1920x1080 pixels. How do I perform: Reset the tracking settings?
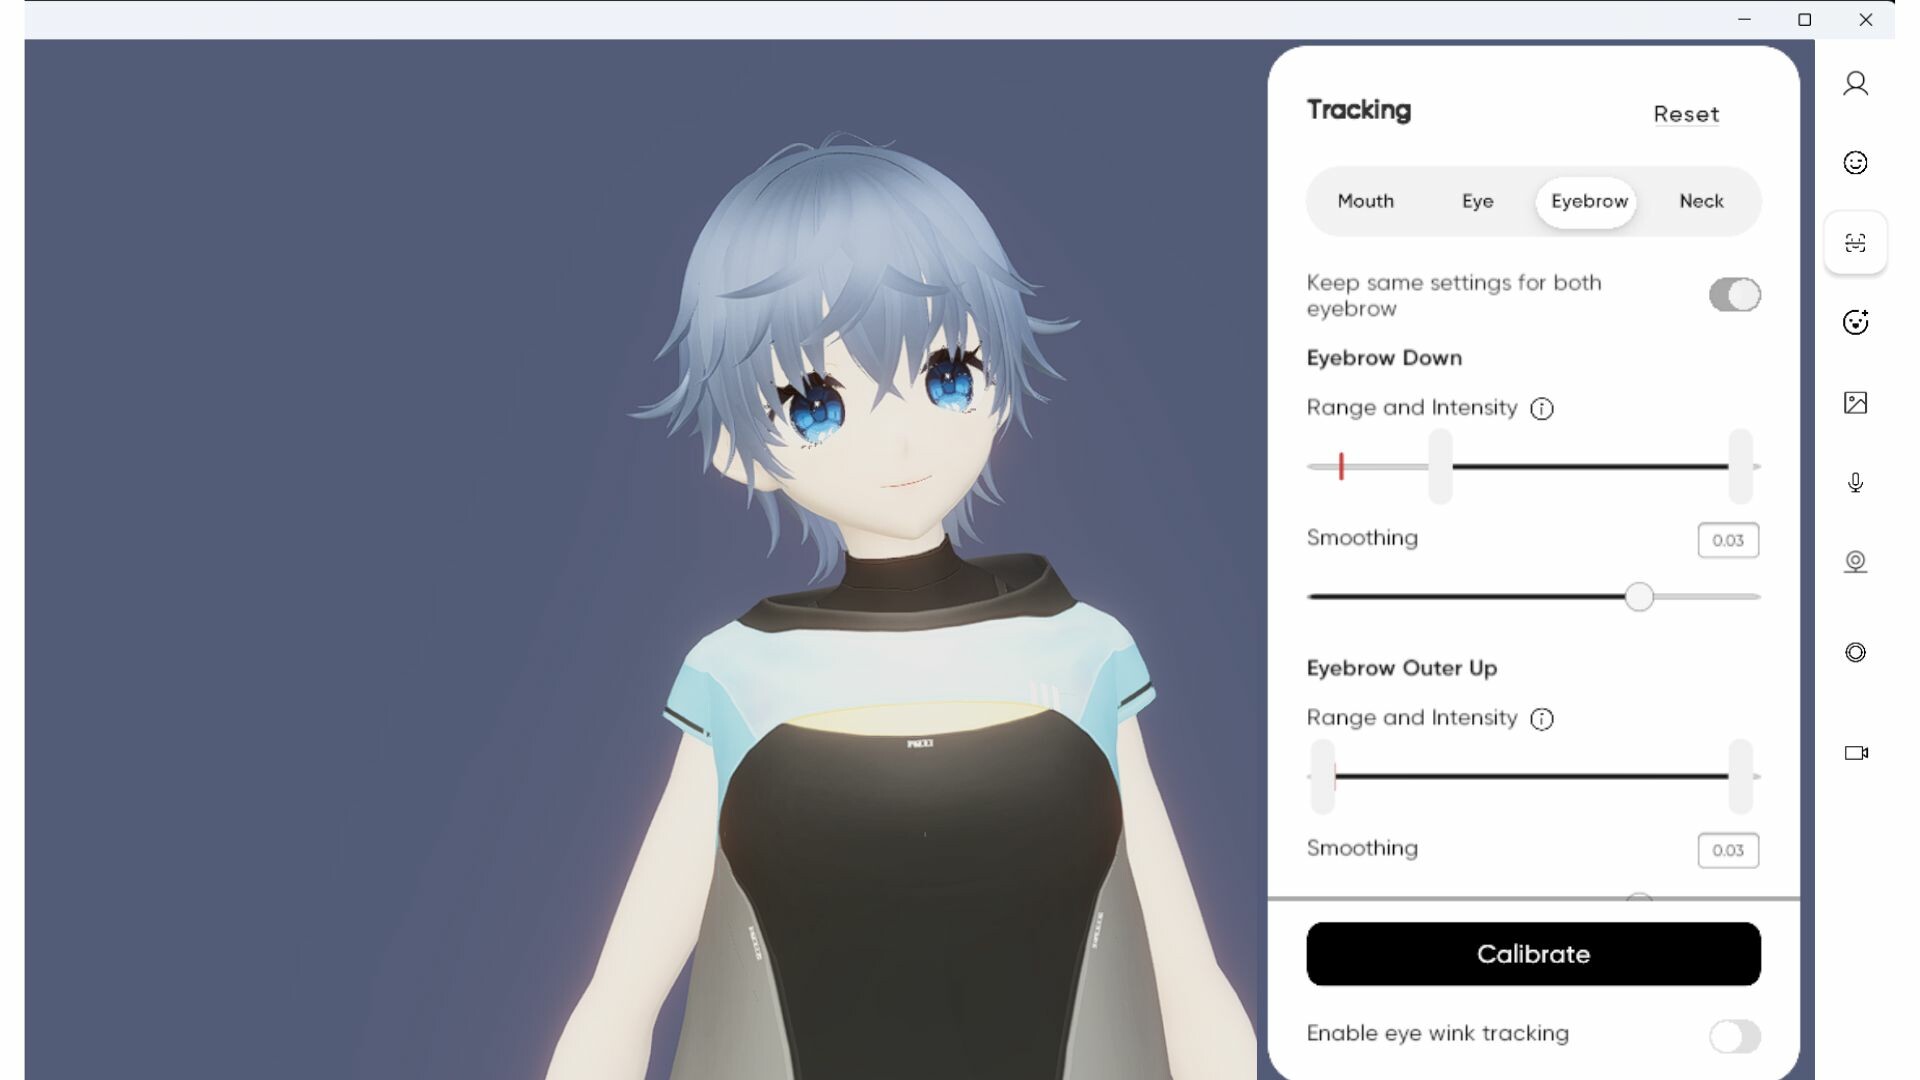(x=1686, y=114)
